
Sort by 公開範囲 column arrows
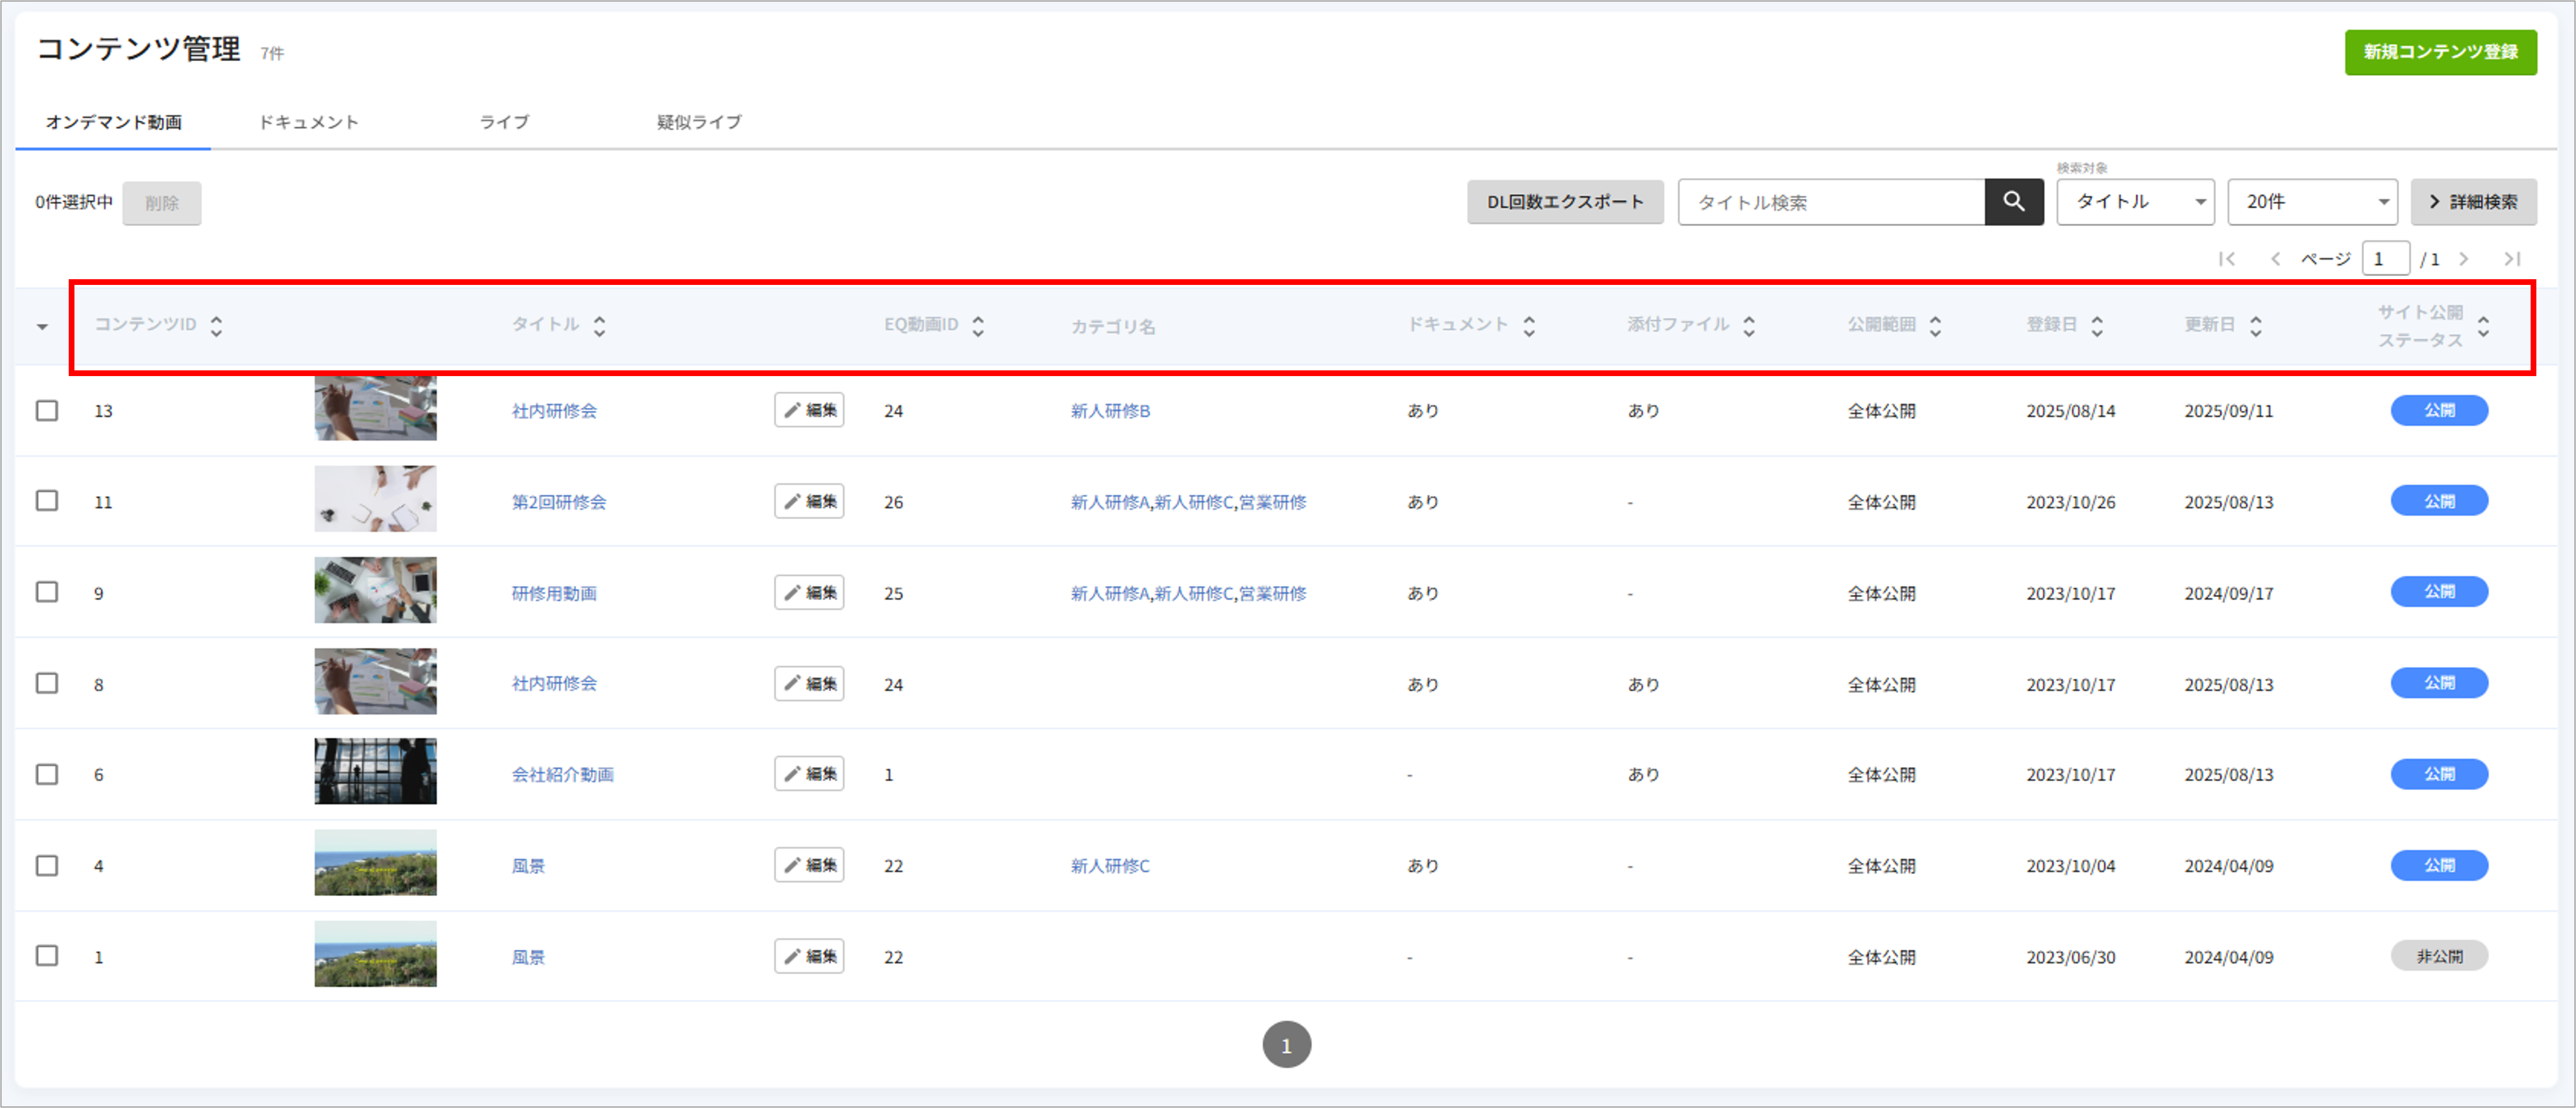(x=1935, y=325)
